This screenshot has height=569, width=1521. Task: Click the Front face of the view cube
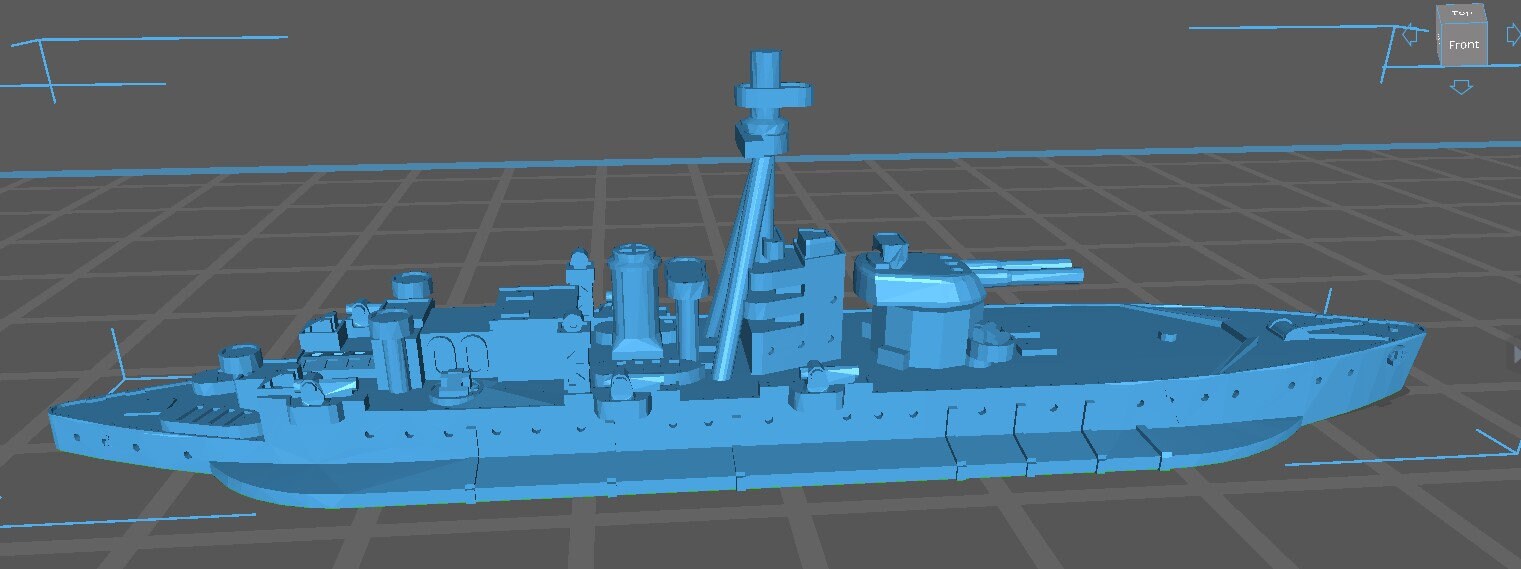(x=1462, y=45)
